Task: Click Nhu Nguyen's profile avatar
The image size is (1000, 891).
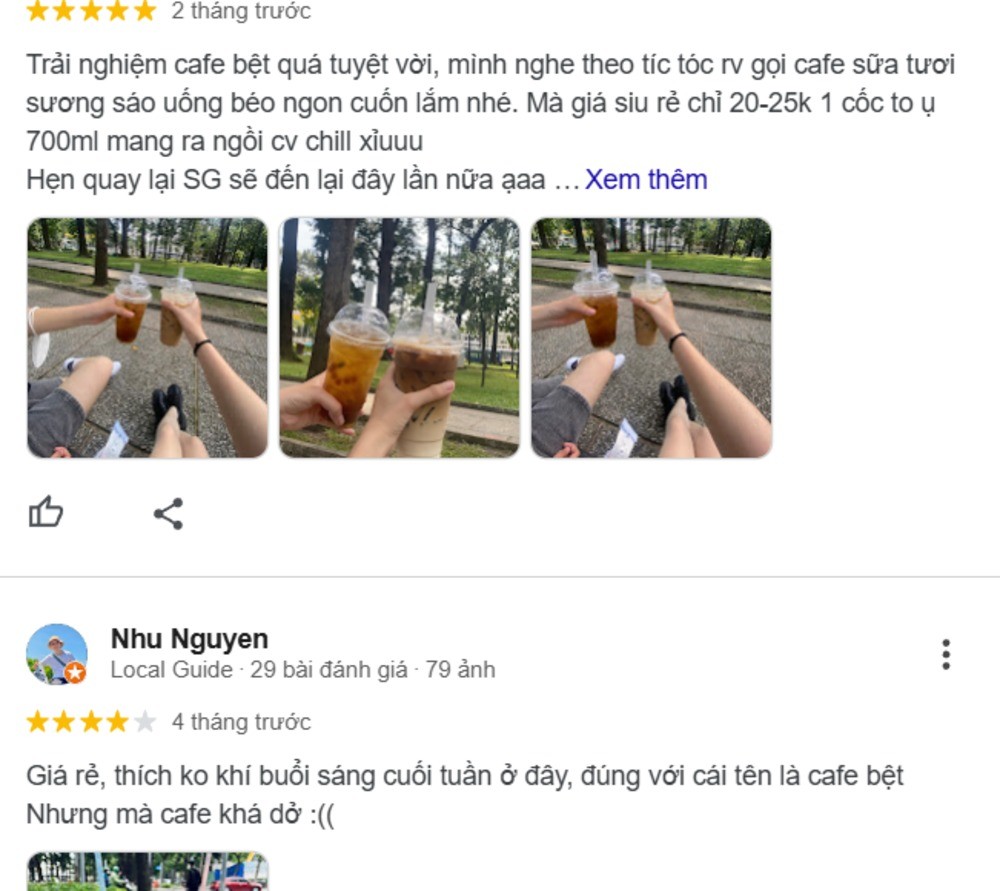Action: 55,652
